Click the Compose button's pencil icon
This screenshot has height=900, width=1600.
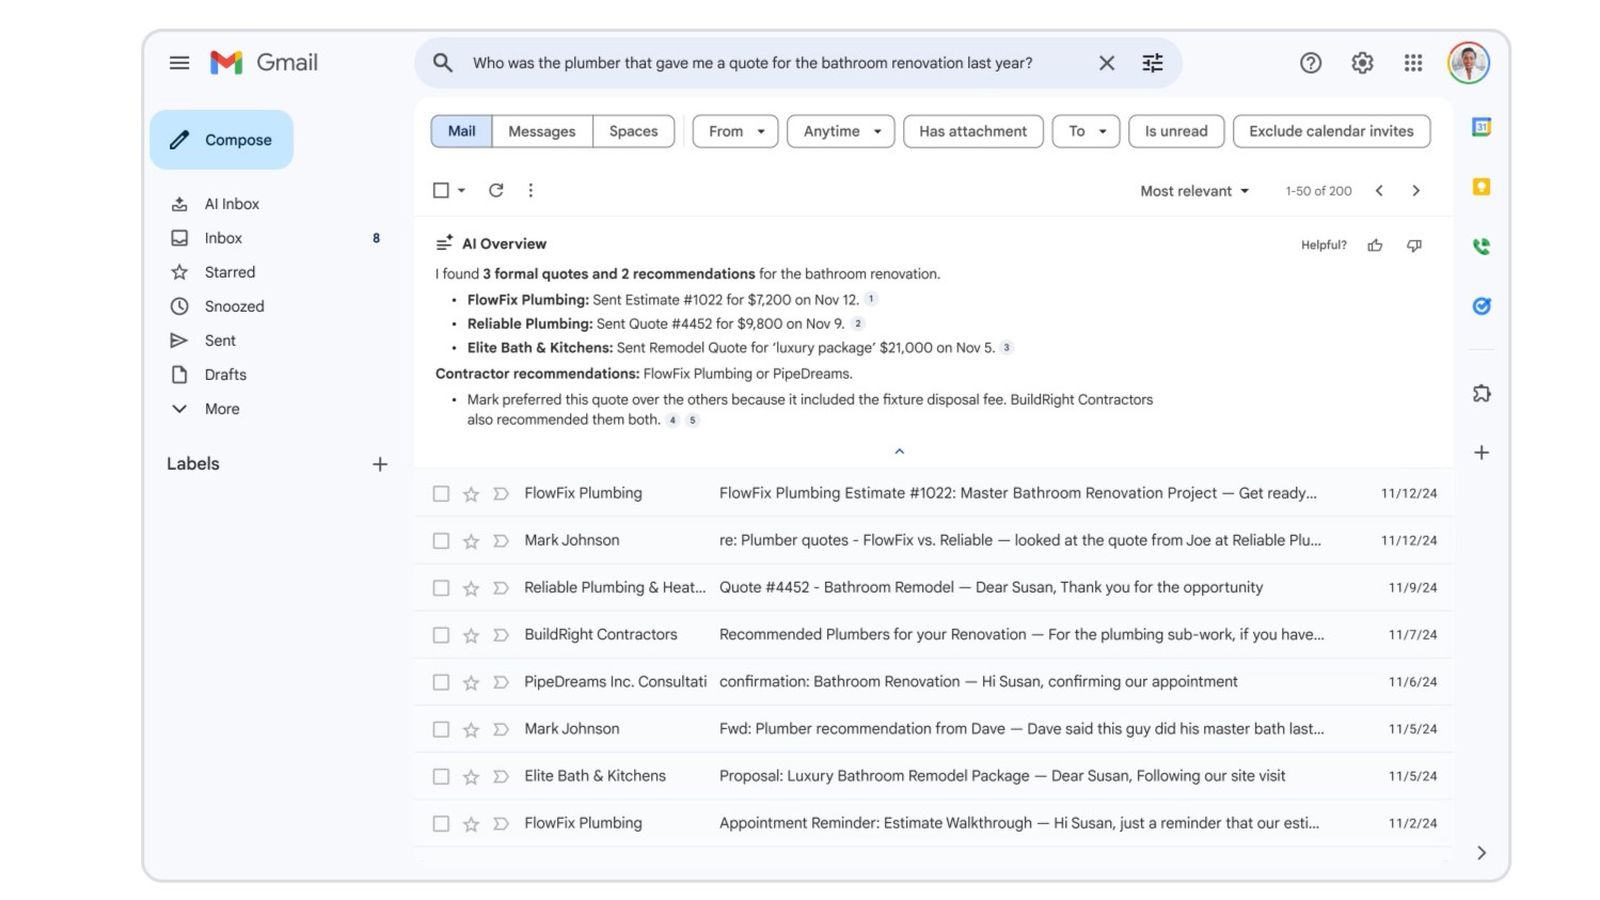click(179, 139)
